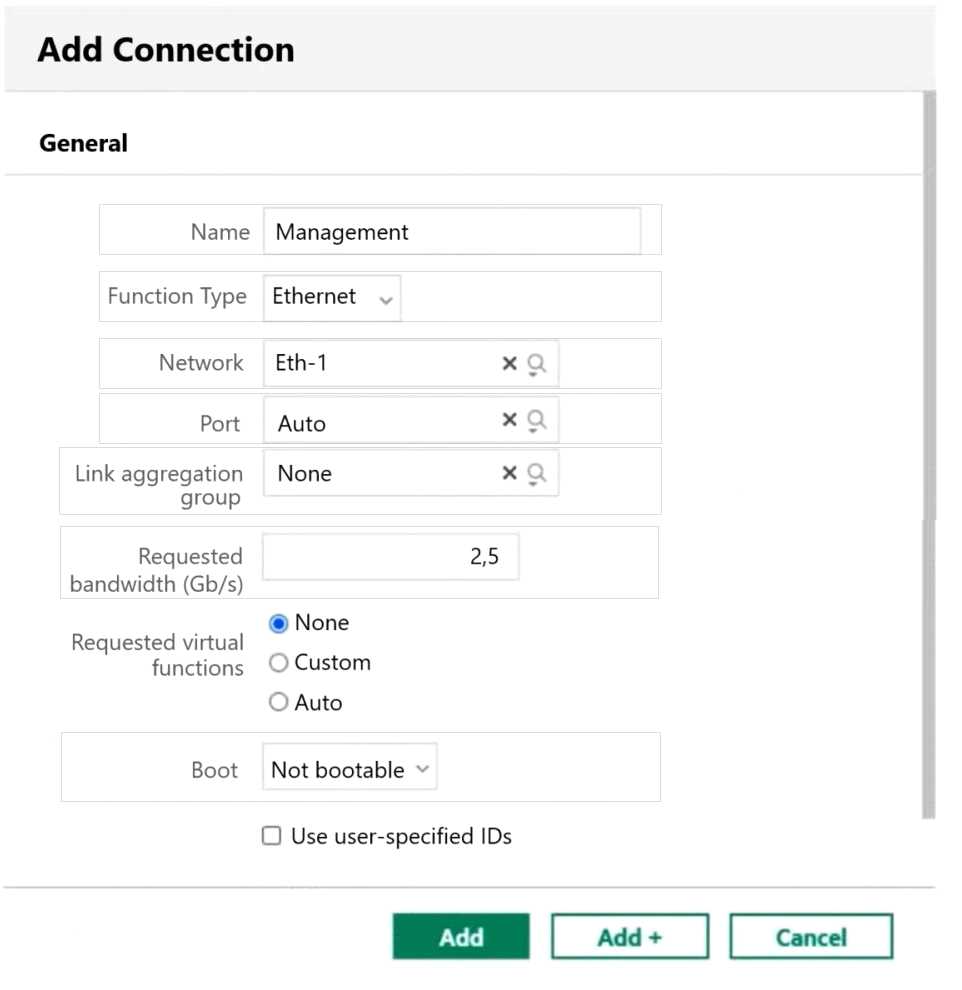Cancel the Add Connection dialog
Viewport: 962px width, 990px height.
(x=811, y=936)
